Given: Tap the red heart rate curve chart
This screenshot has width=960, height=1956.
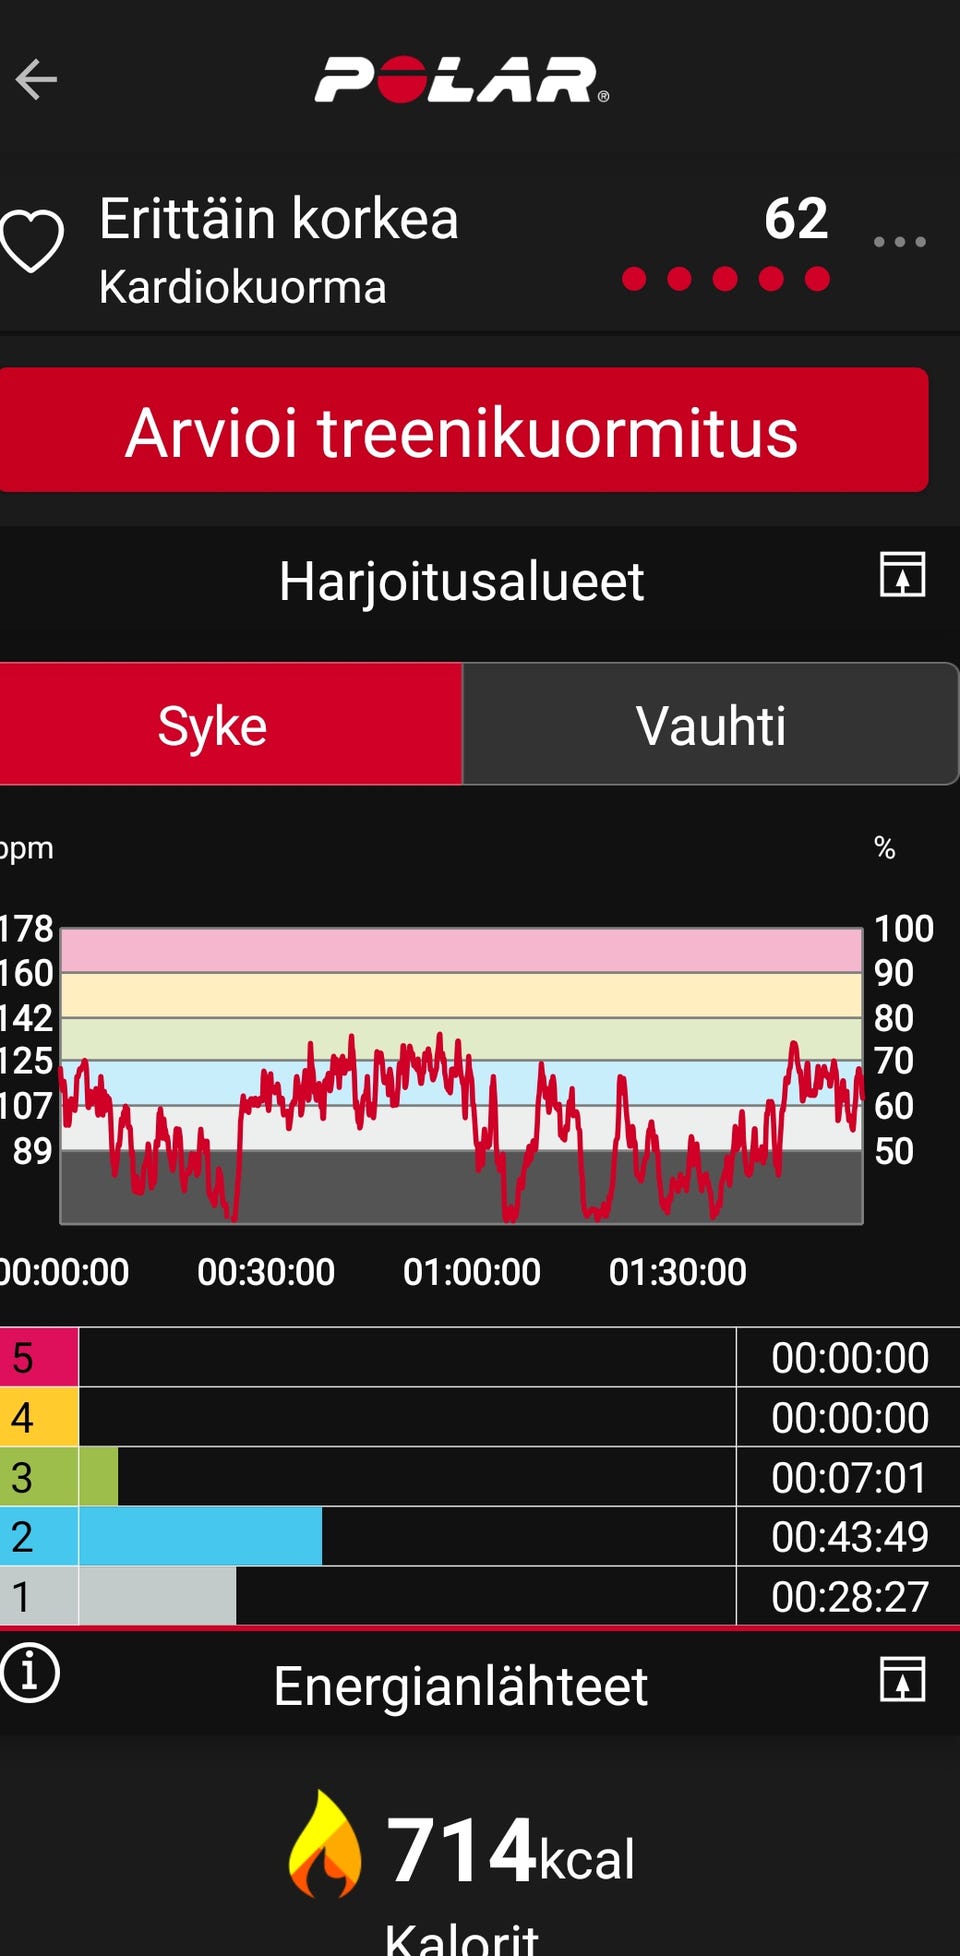Looking at the screenshot, I should [x=461, y=1076].
